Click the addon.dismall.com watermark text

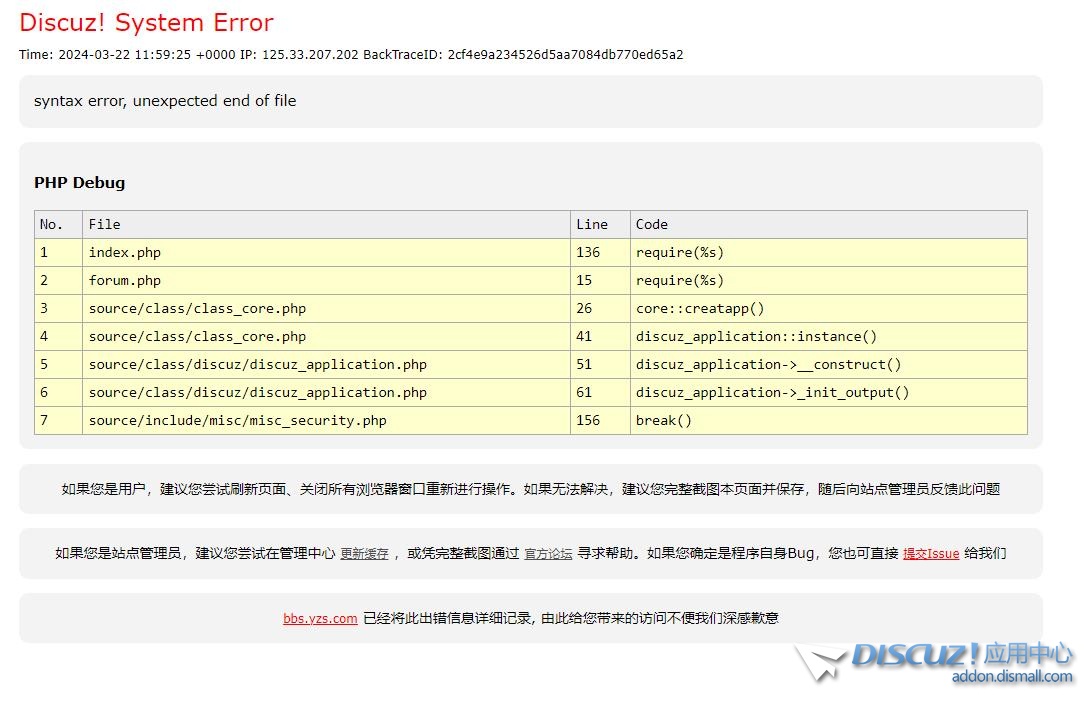(x=1011, y=677)
